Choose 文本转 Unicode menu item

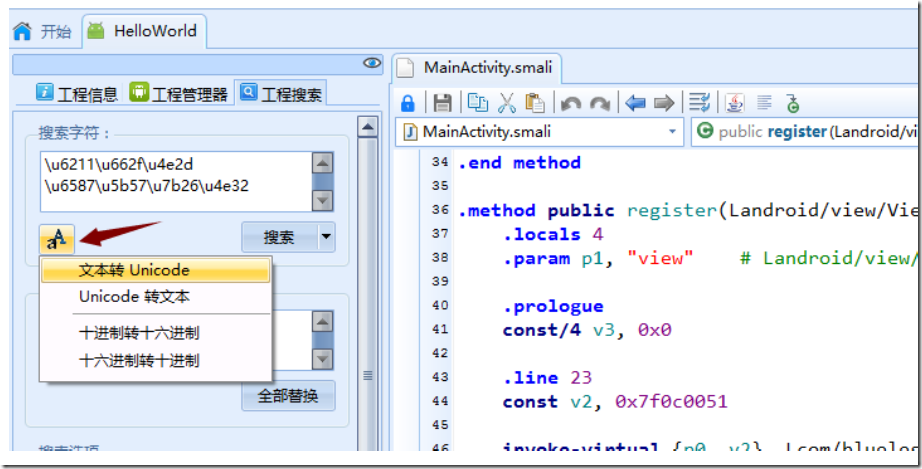pos(156,270)
